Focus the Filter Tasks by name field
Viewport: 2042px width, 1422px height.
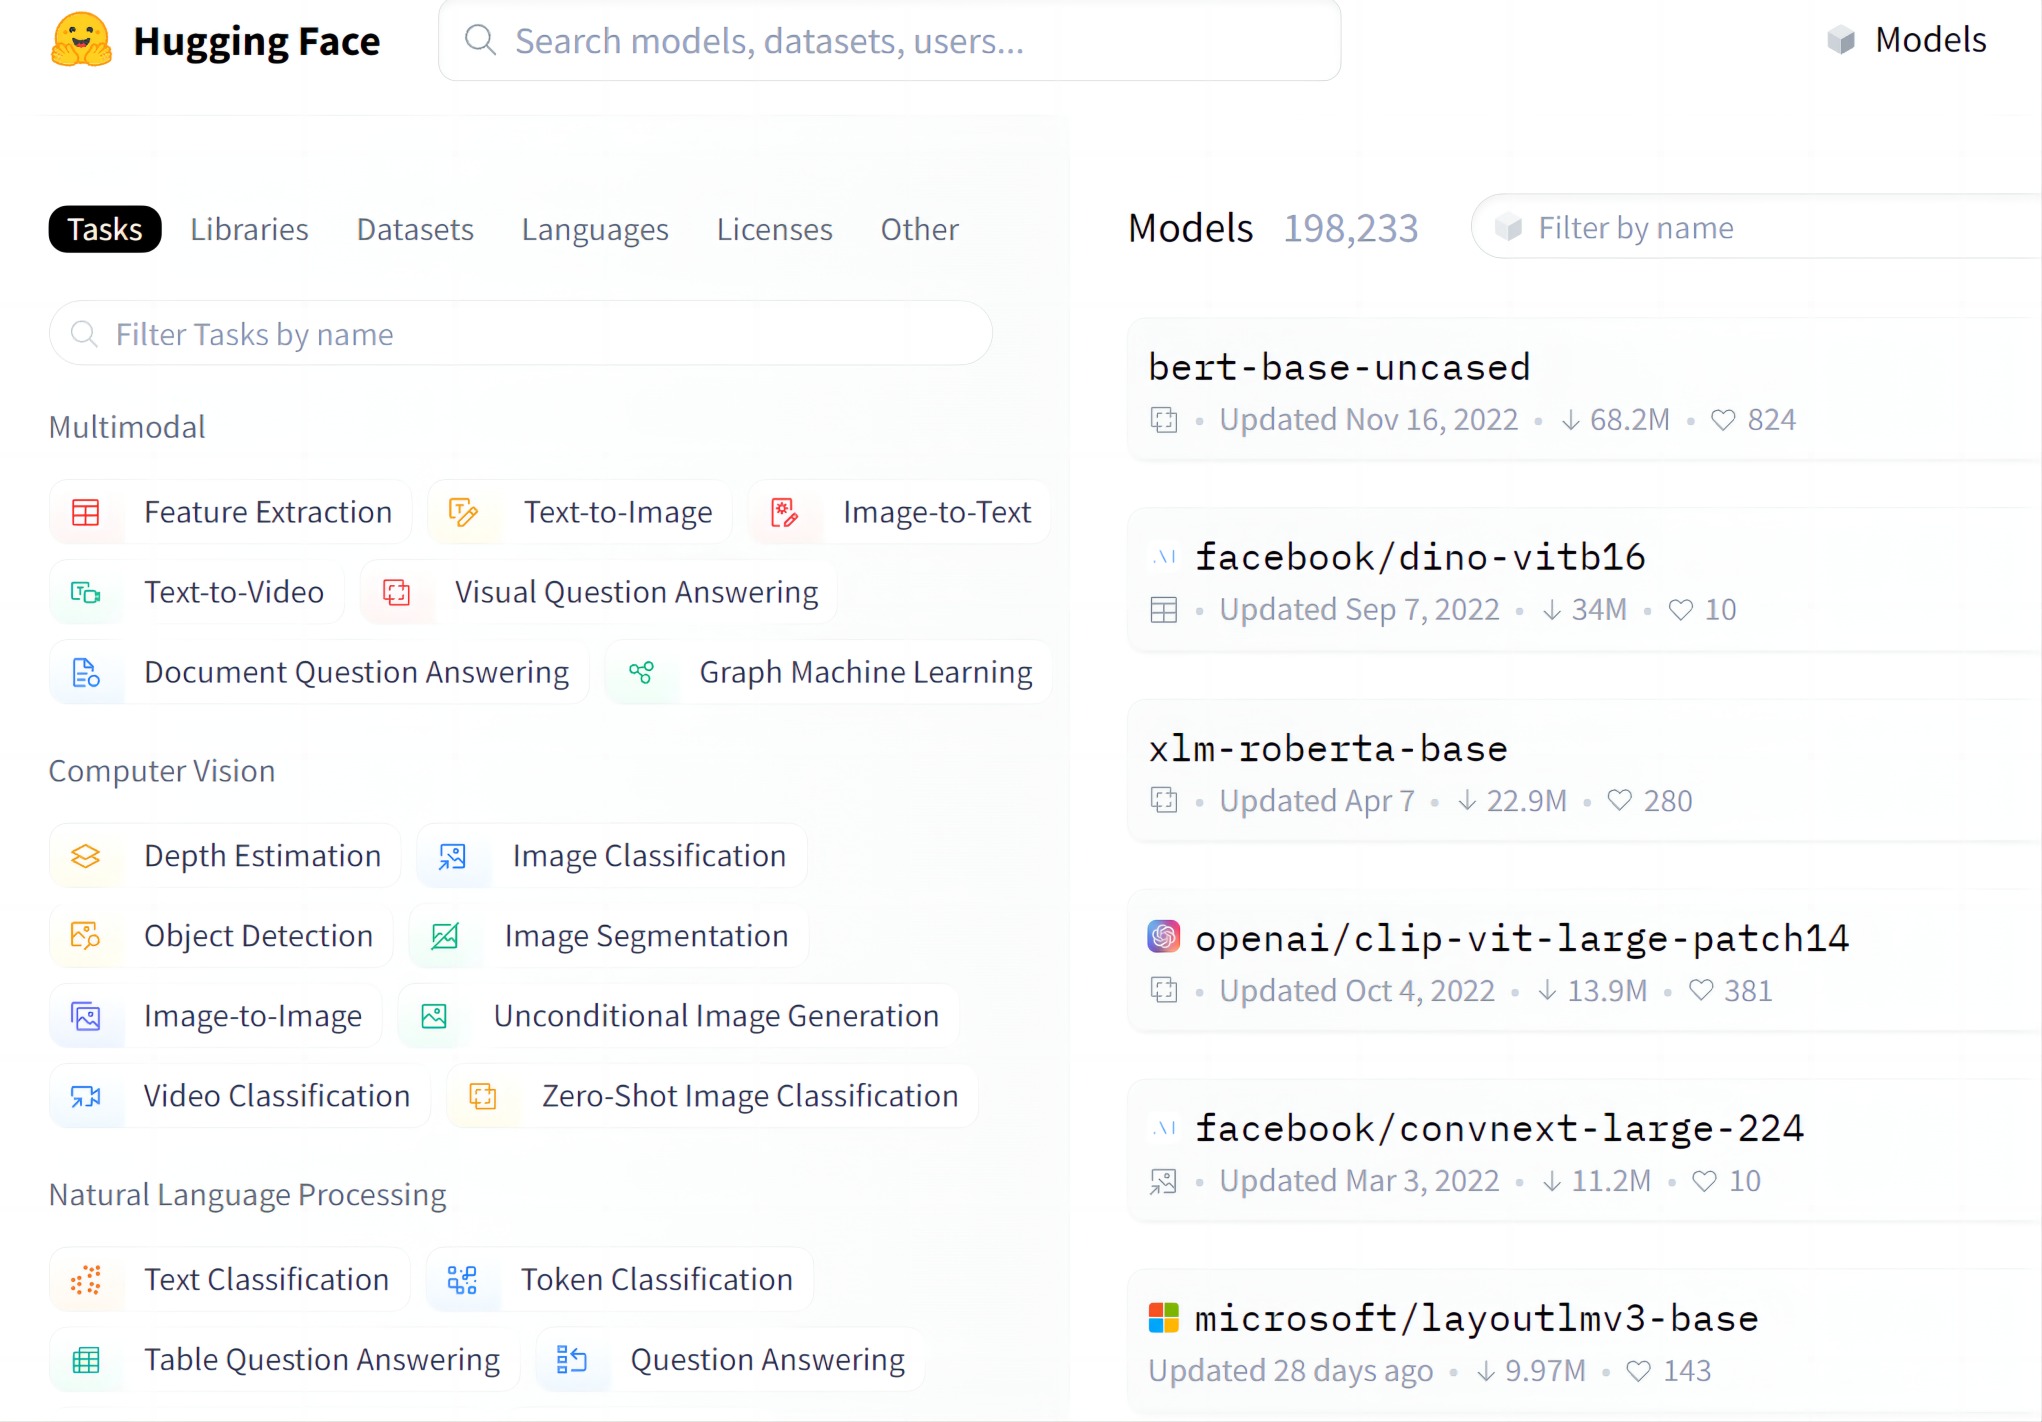tap(520, 334)
